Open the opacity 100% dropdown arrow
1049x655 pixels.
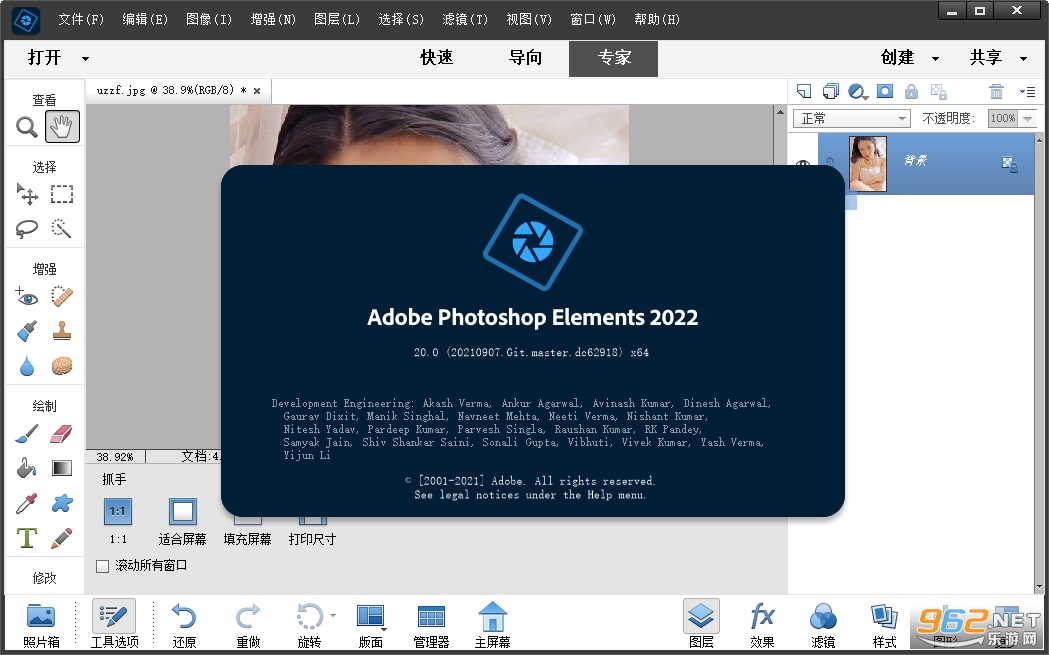point(1028,118)
